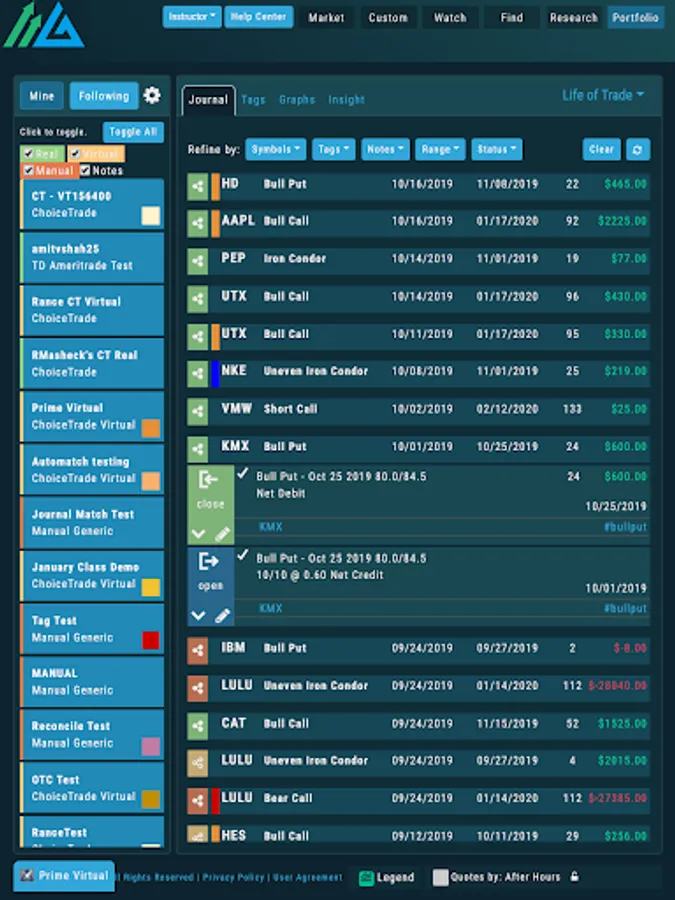The height and width of the screenshot is (900, 675).
Task: Click share icon on LULU Bear Call row
Action: point(197,801)
